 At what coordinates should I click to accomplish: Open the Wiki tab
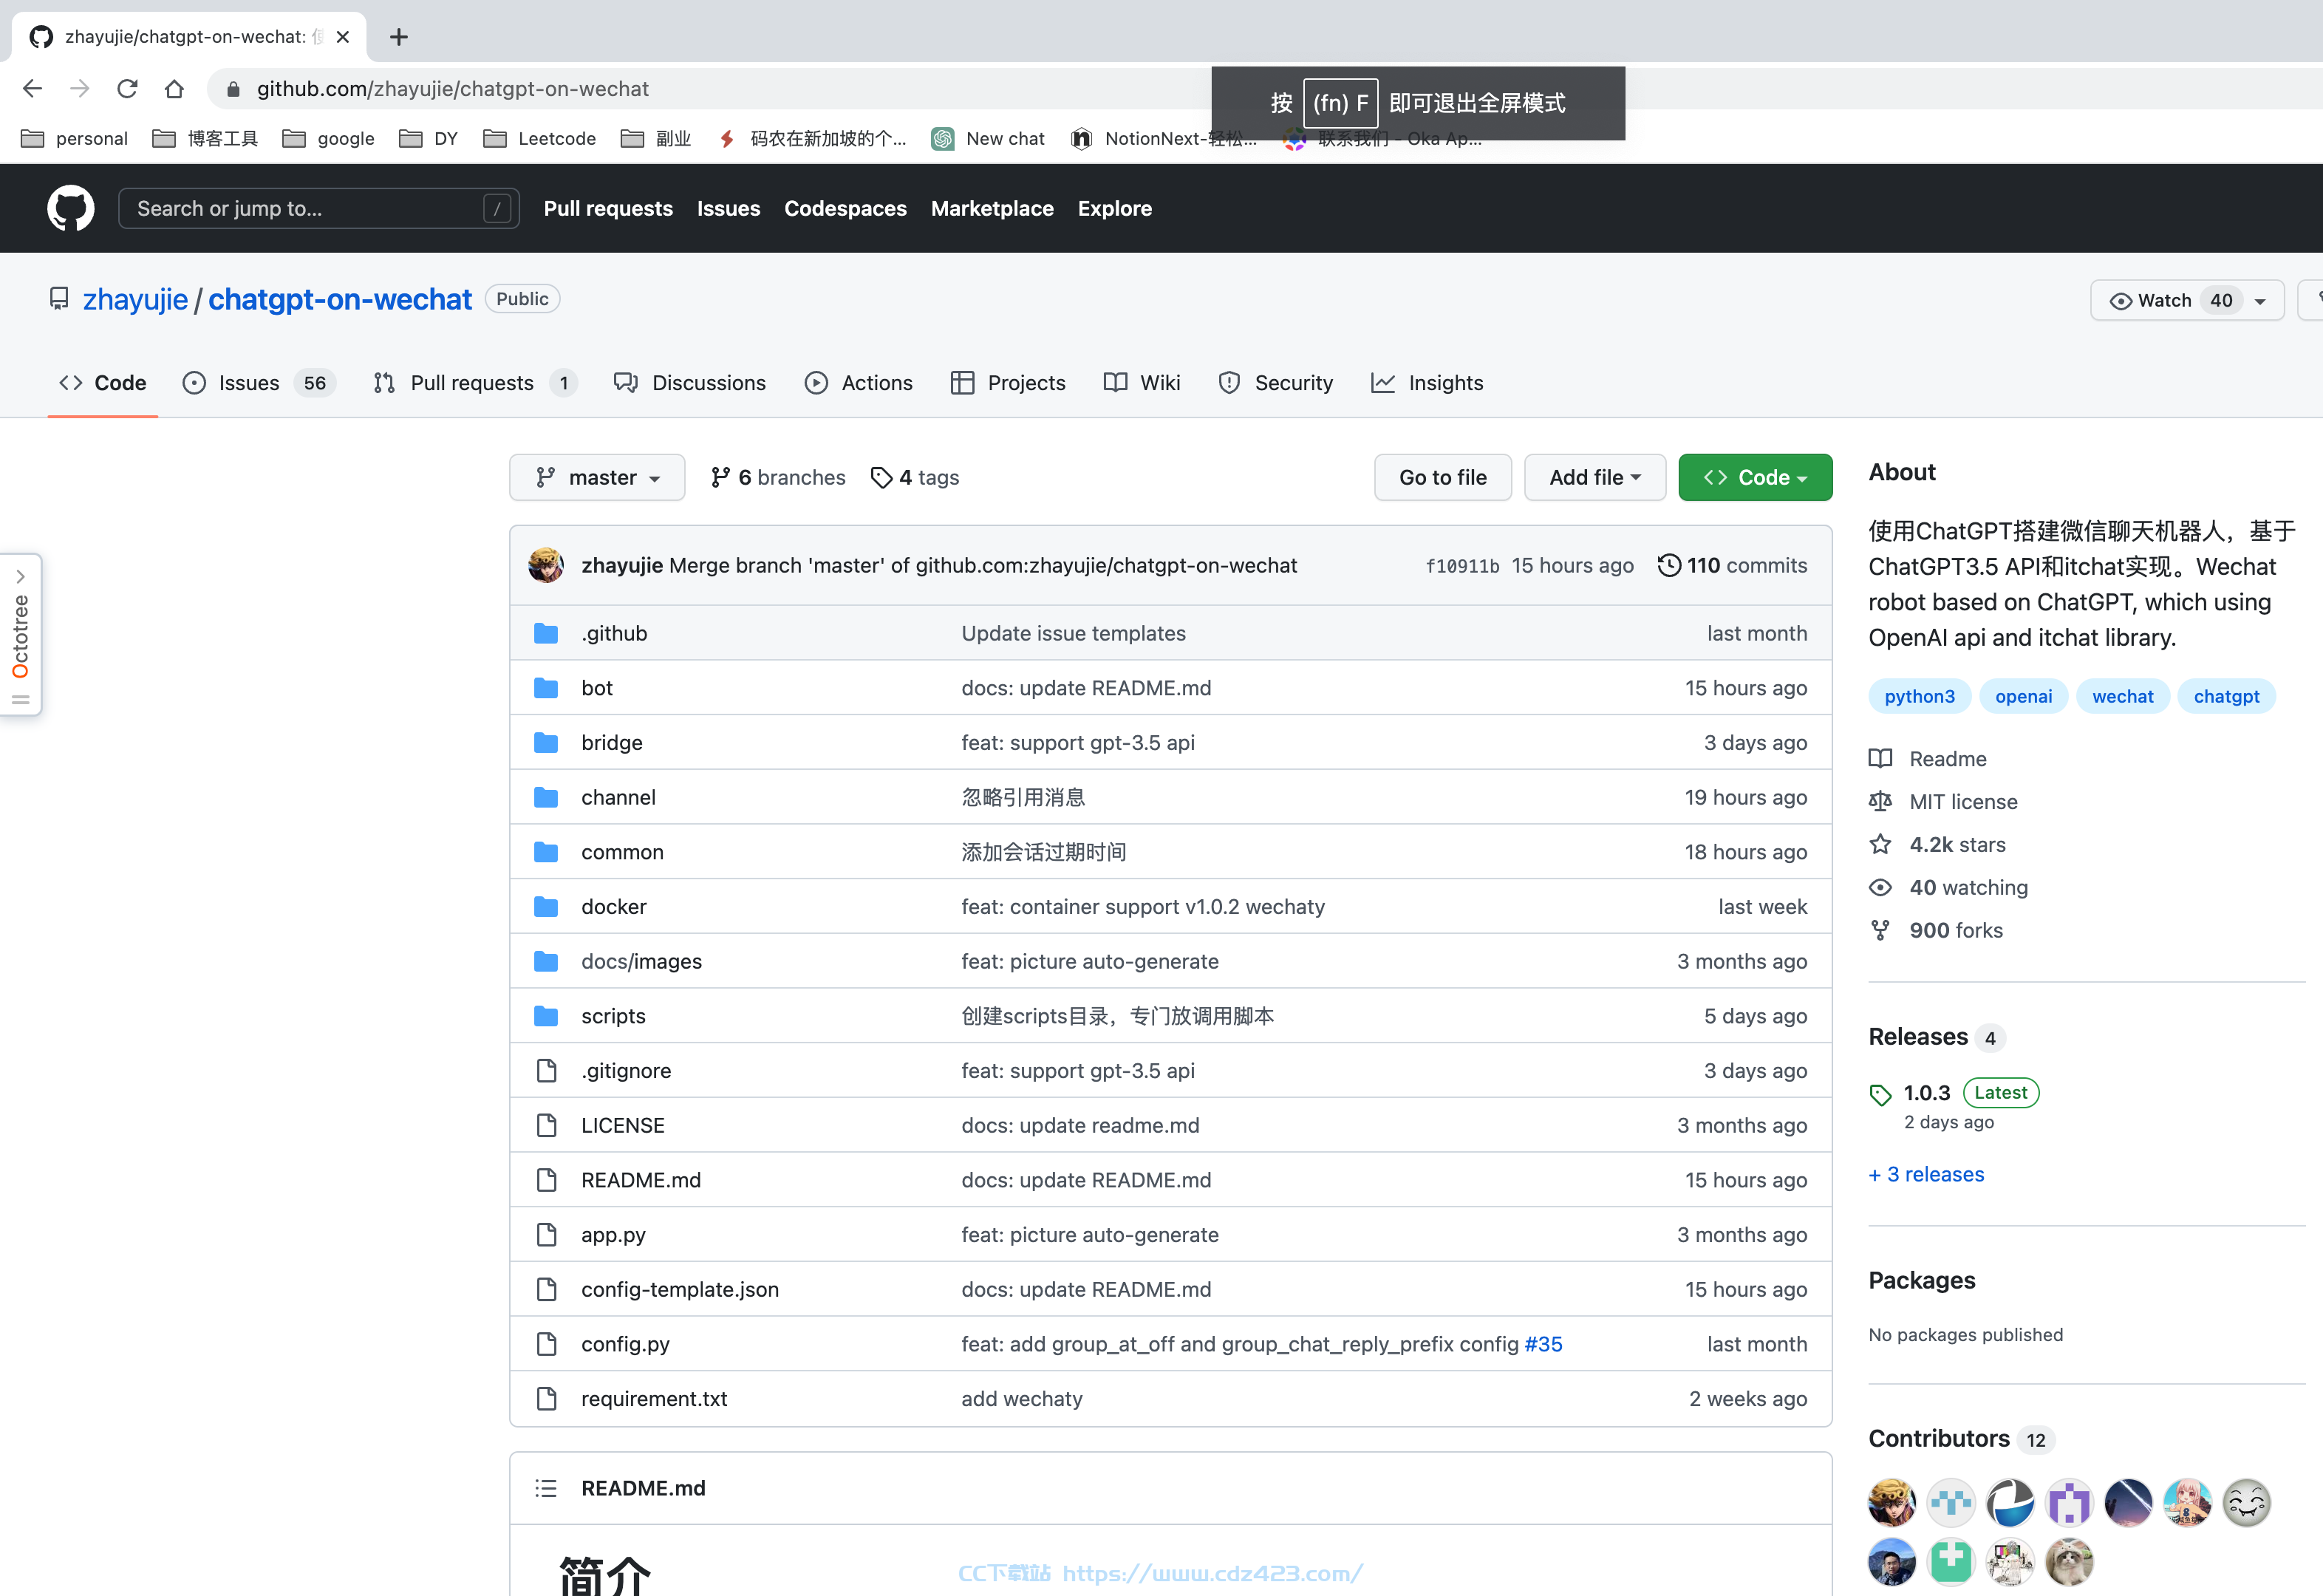(x=1142, y=383)
